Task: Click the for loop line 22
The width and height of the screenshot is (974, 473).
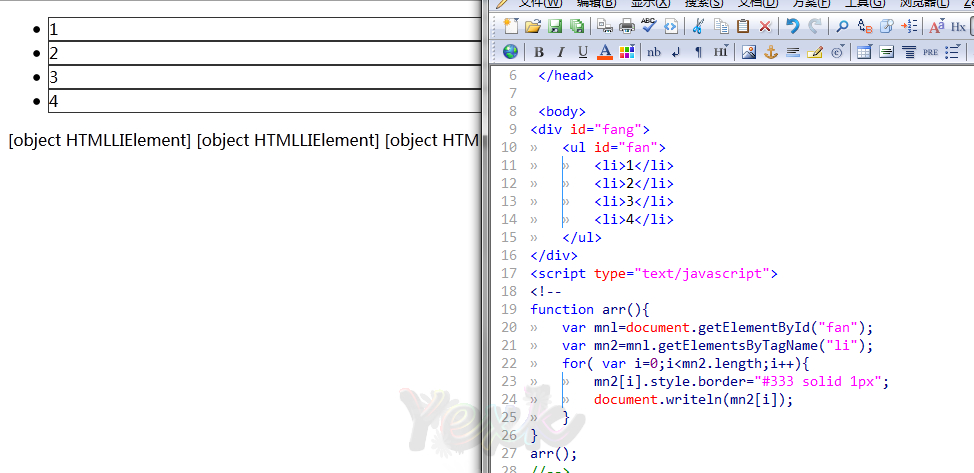Action: tap(686, 363)
